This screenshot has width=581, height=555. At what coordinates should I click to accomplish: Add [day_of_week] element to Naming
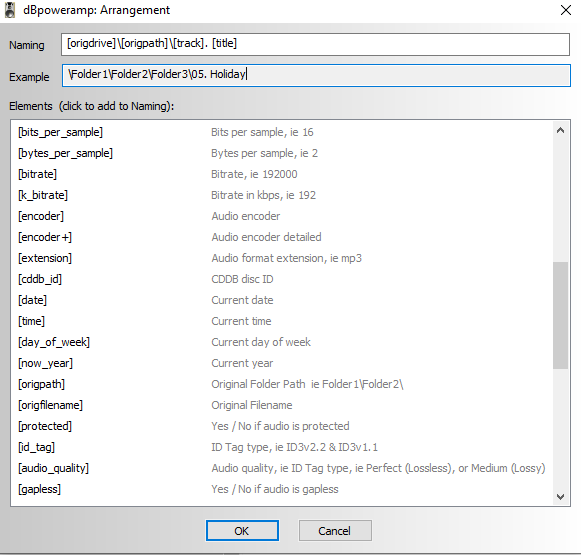coord(54,342)
